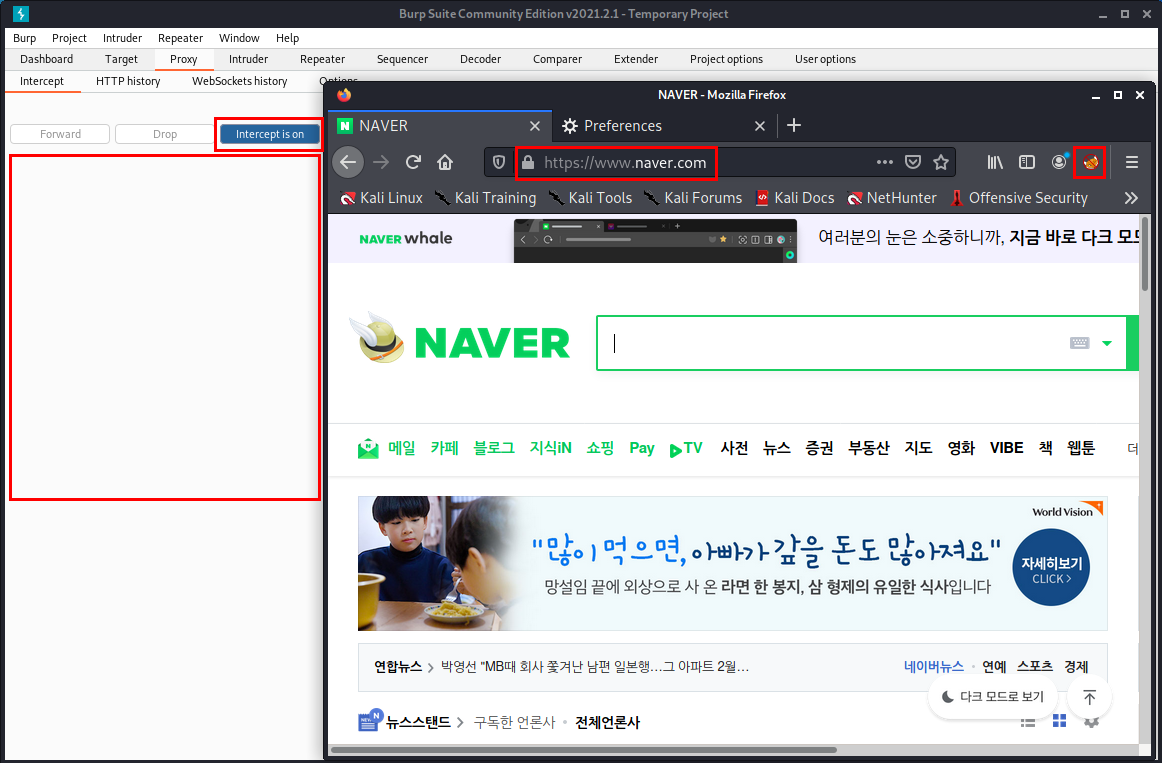Open Offensive Security bookmark
The width and height of the screenshot is (1162, 763).
coord(1019,198)
